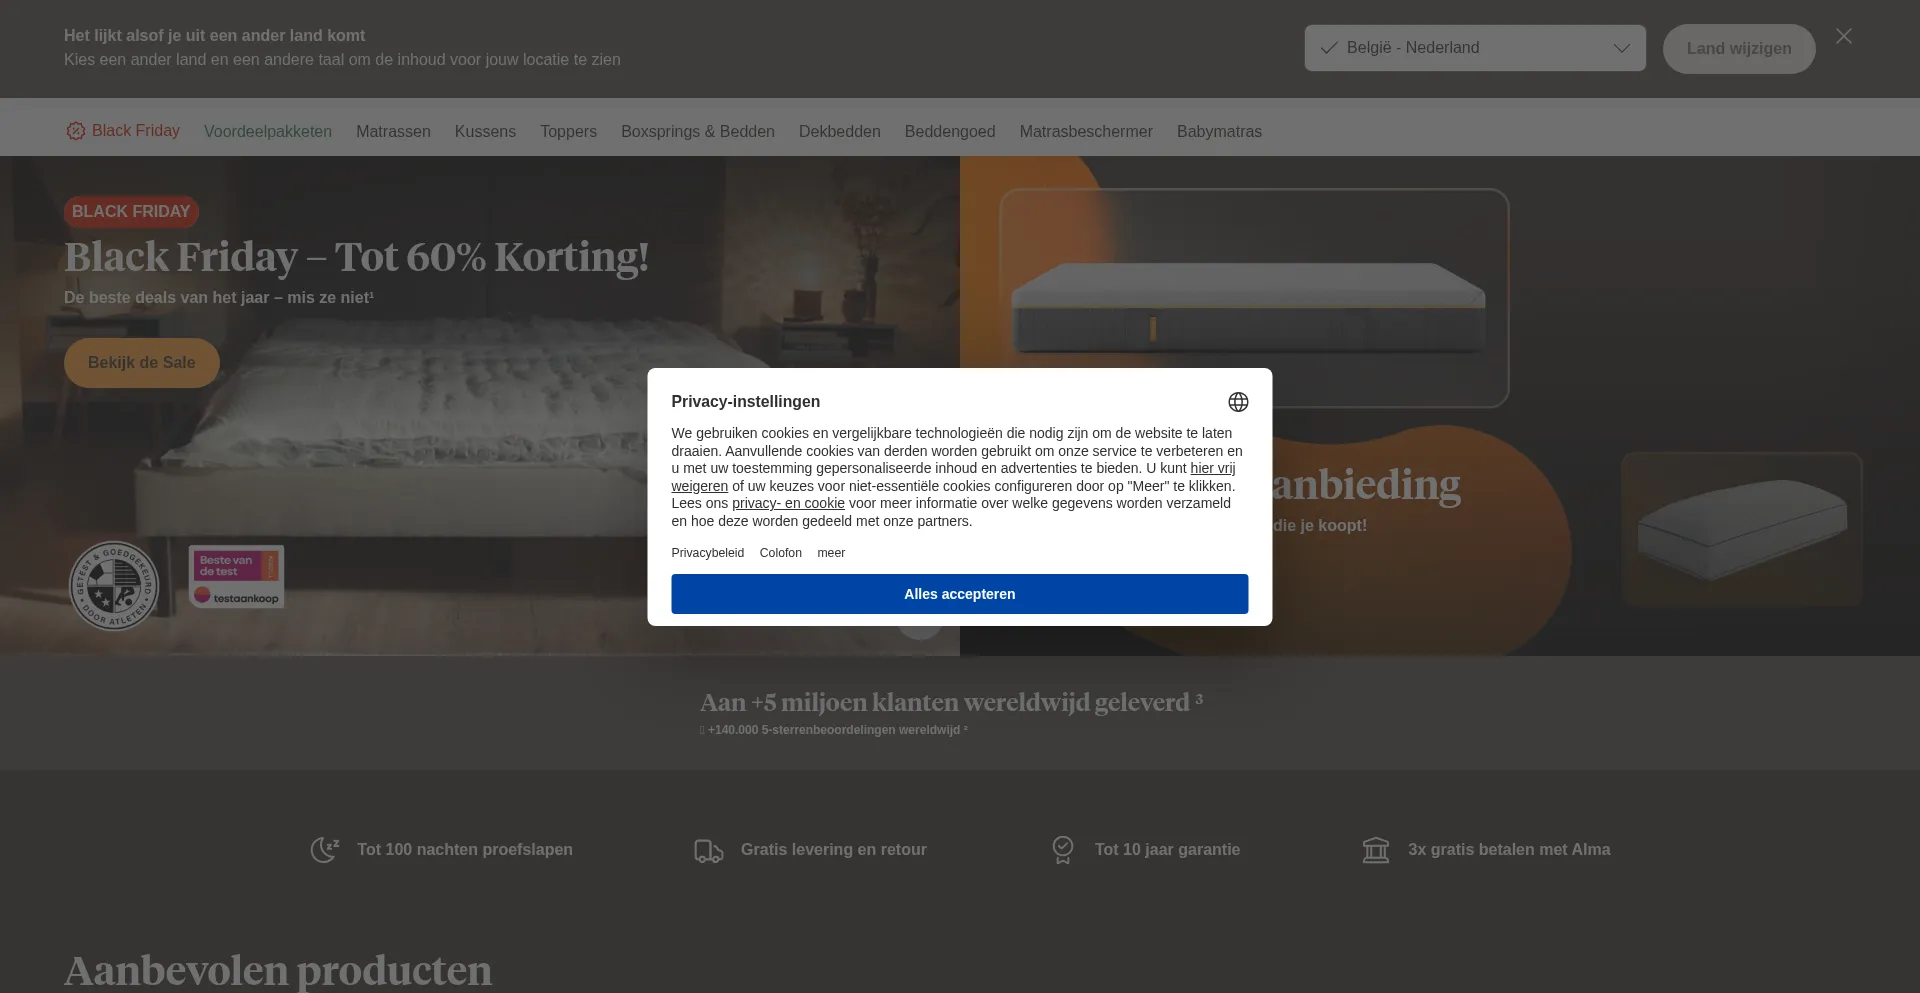
Task: Open the Beddengoed menu
Action: coord(950,132)
